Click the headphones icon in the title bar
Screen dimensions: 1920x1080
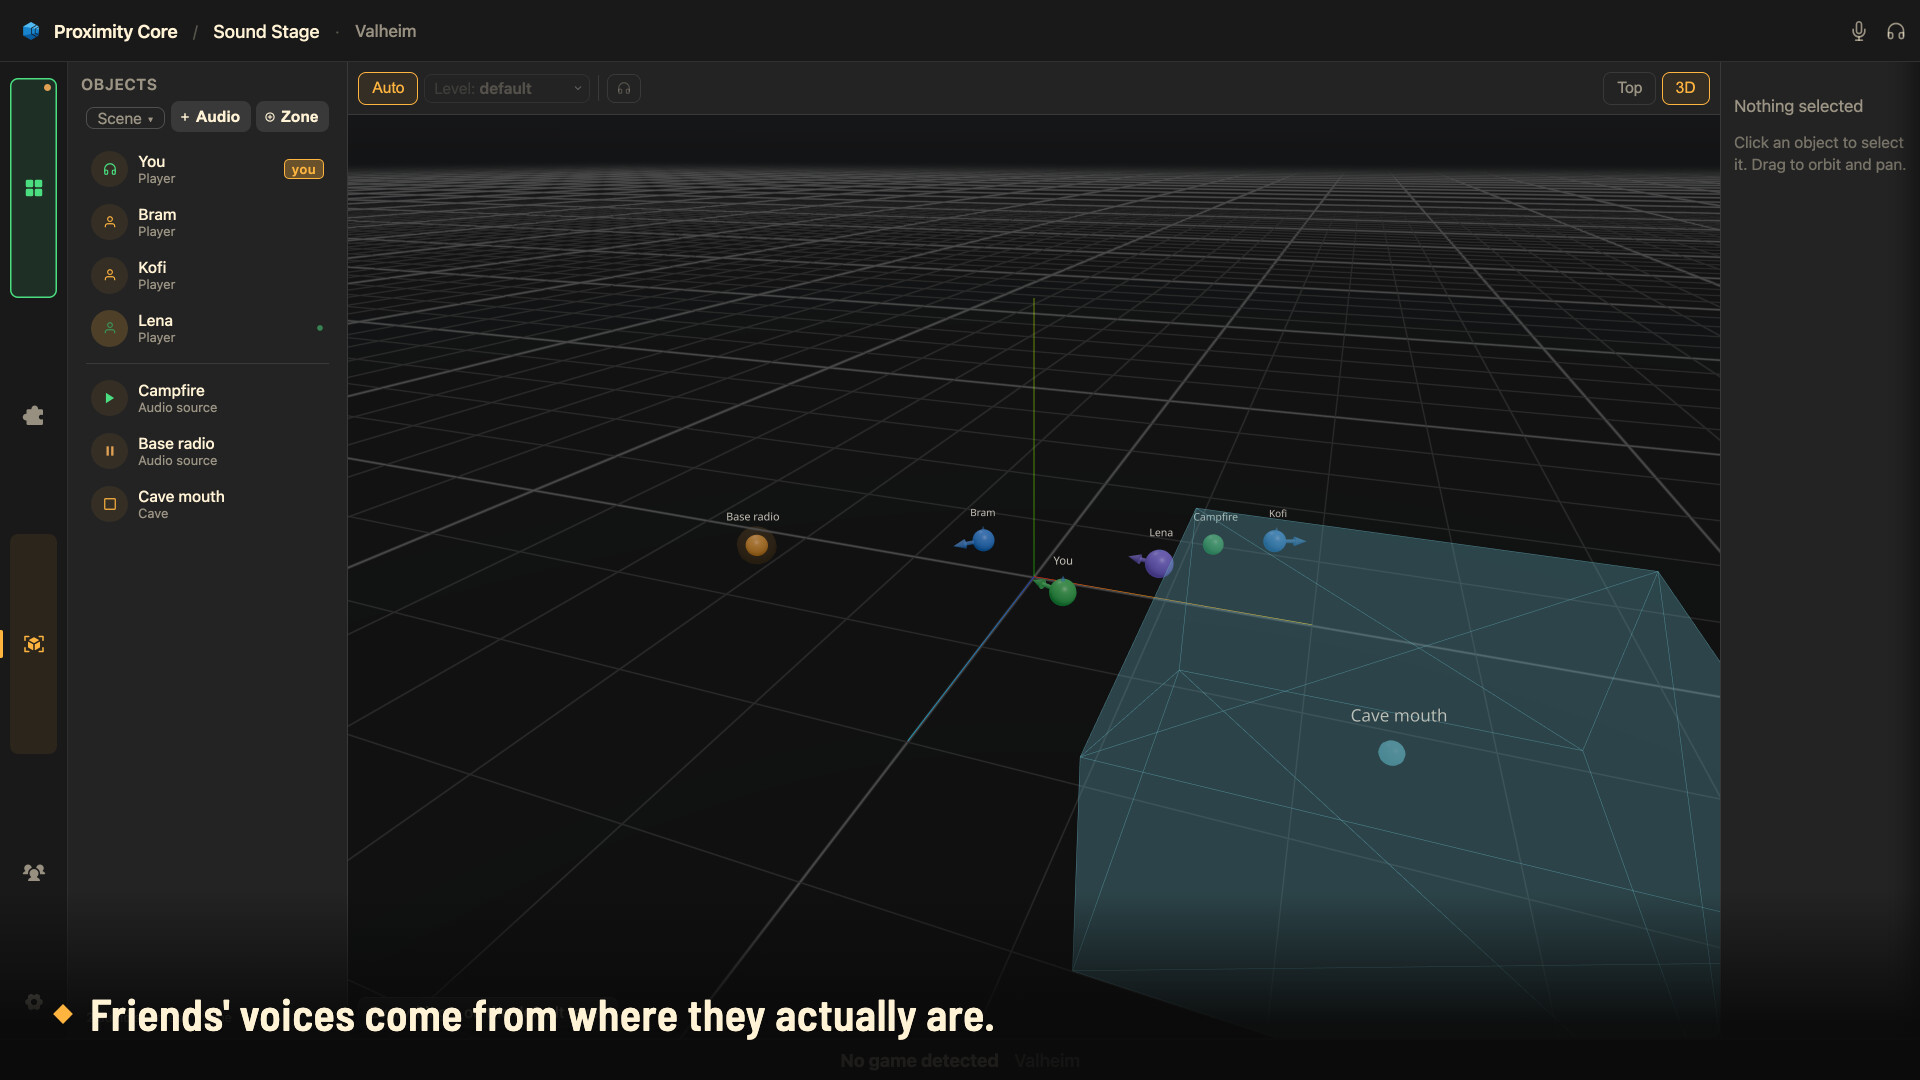pos(1895,31)
